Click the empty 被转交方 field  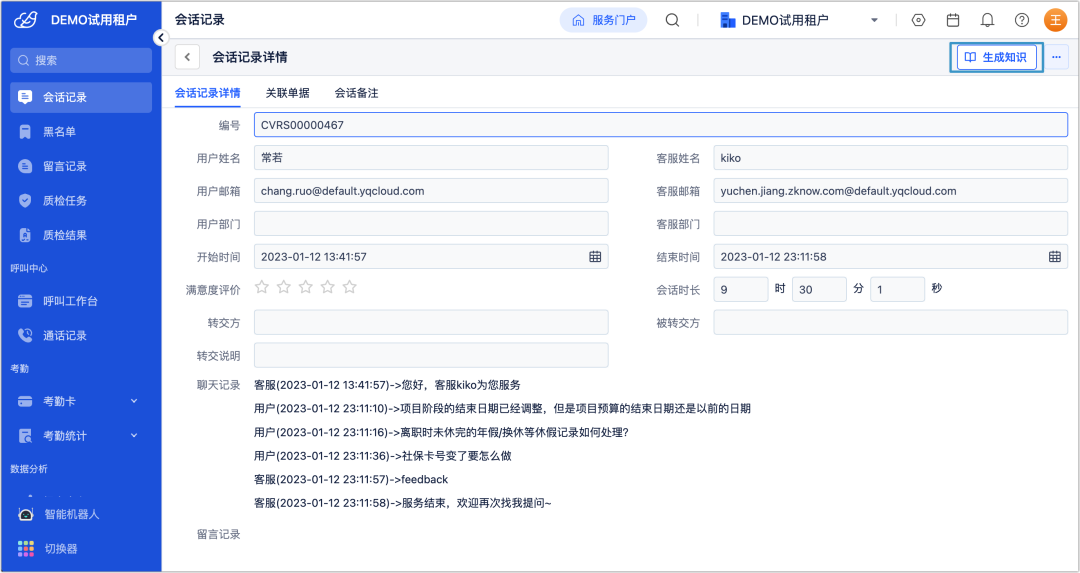pyautogui.click(x=891, y=322)
